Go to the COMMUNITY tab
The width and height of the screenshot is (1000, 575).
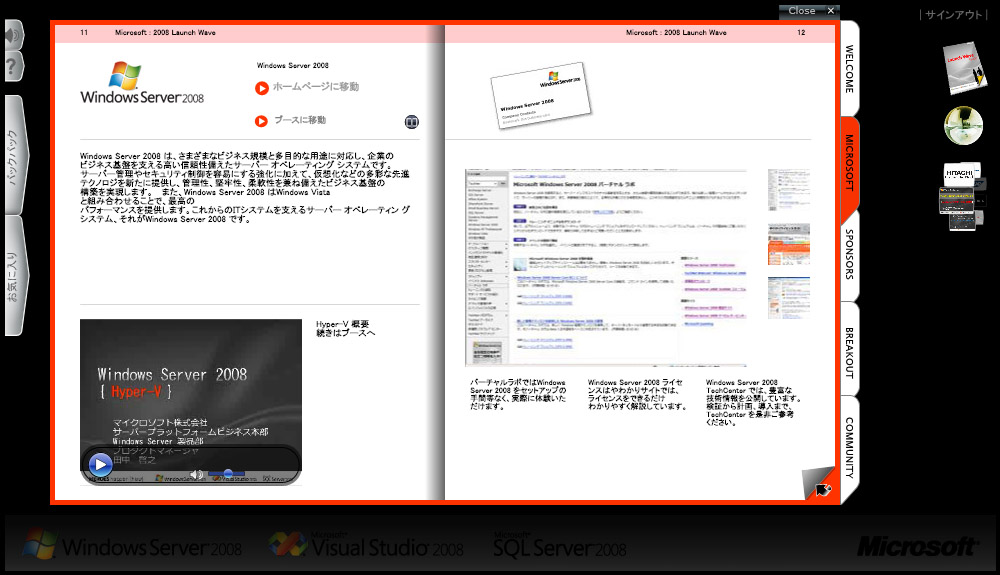(849, 447)
